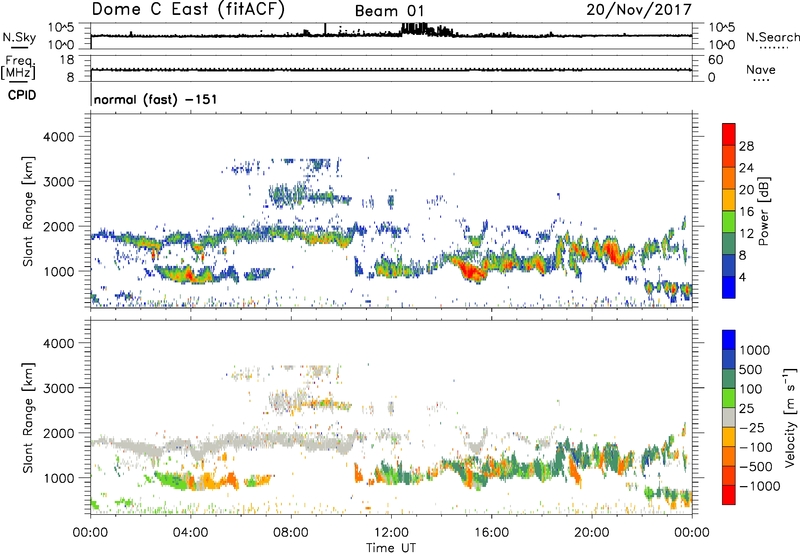The height and width of the screenshot is (554, 800).
Task: Click the "04:00" time tick label
Action: (190, 533)
